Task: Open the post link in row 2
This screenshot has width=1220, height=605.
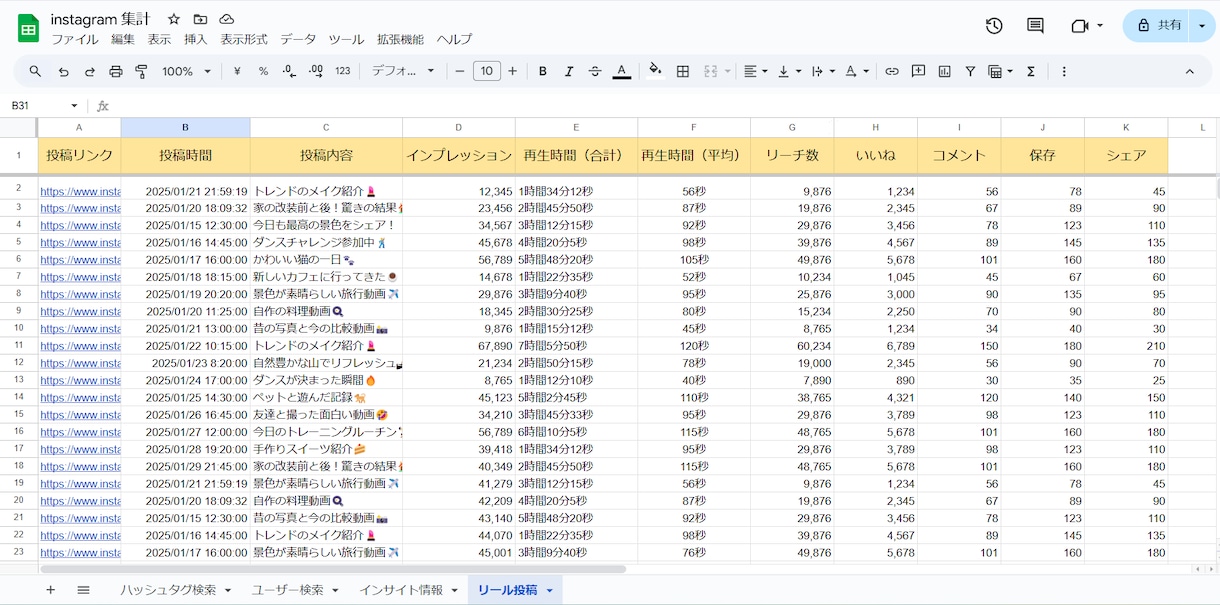Action: click(80, 191)
